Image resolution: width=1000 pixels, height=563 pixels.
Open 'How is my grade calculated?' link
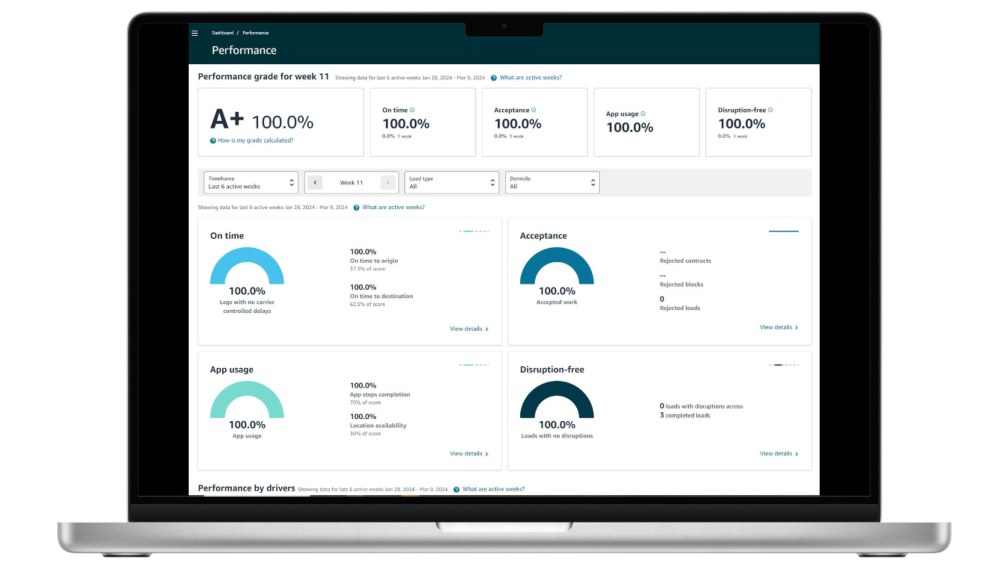coord(256,141)
